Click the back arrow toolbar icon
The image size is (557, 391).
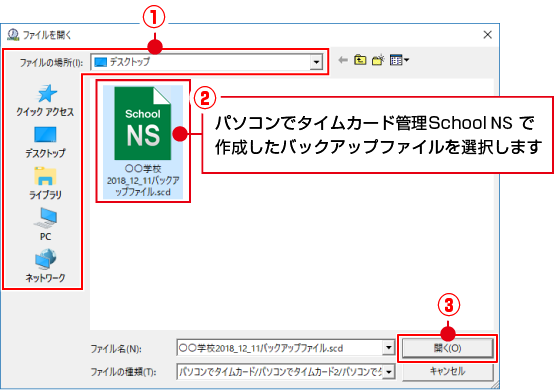pos(343,60)
